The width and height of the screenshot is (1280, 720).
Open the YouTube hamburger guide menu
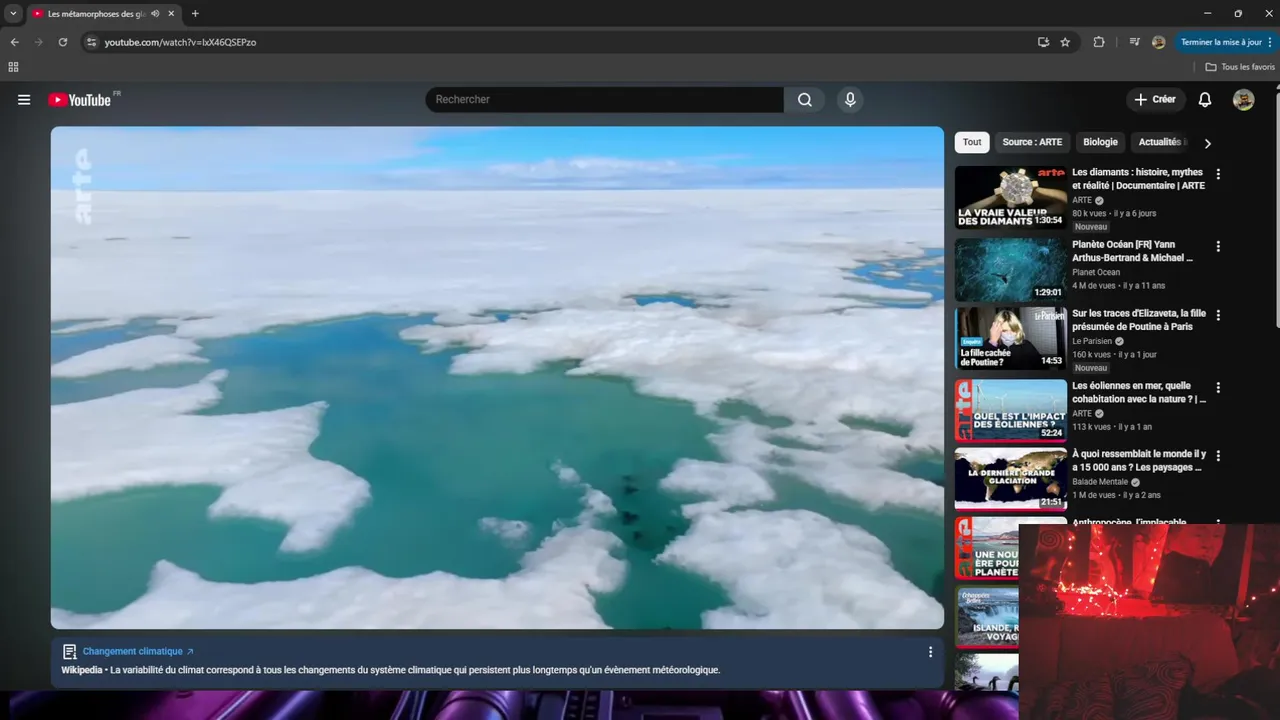coord(24,100)
